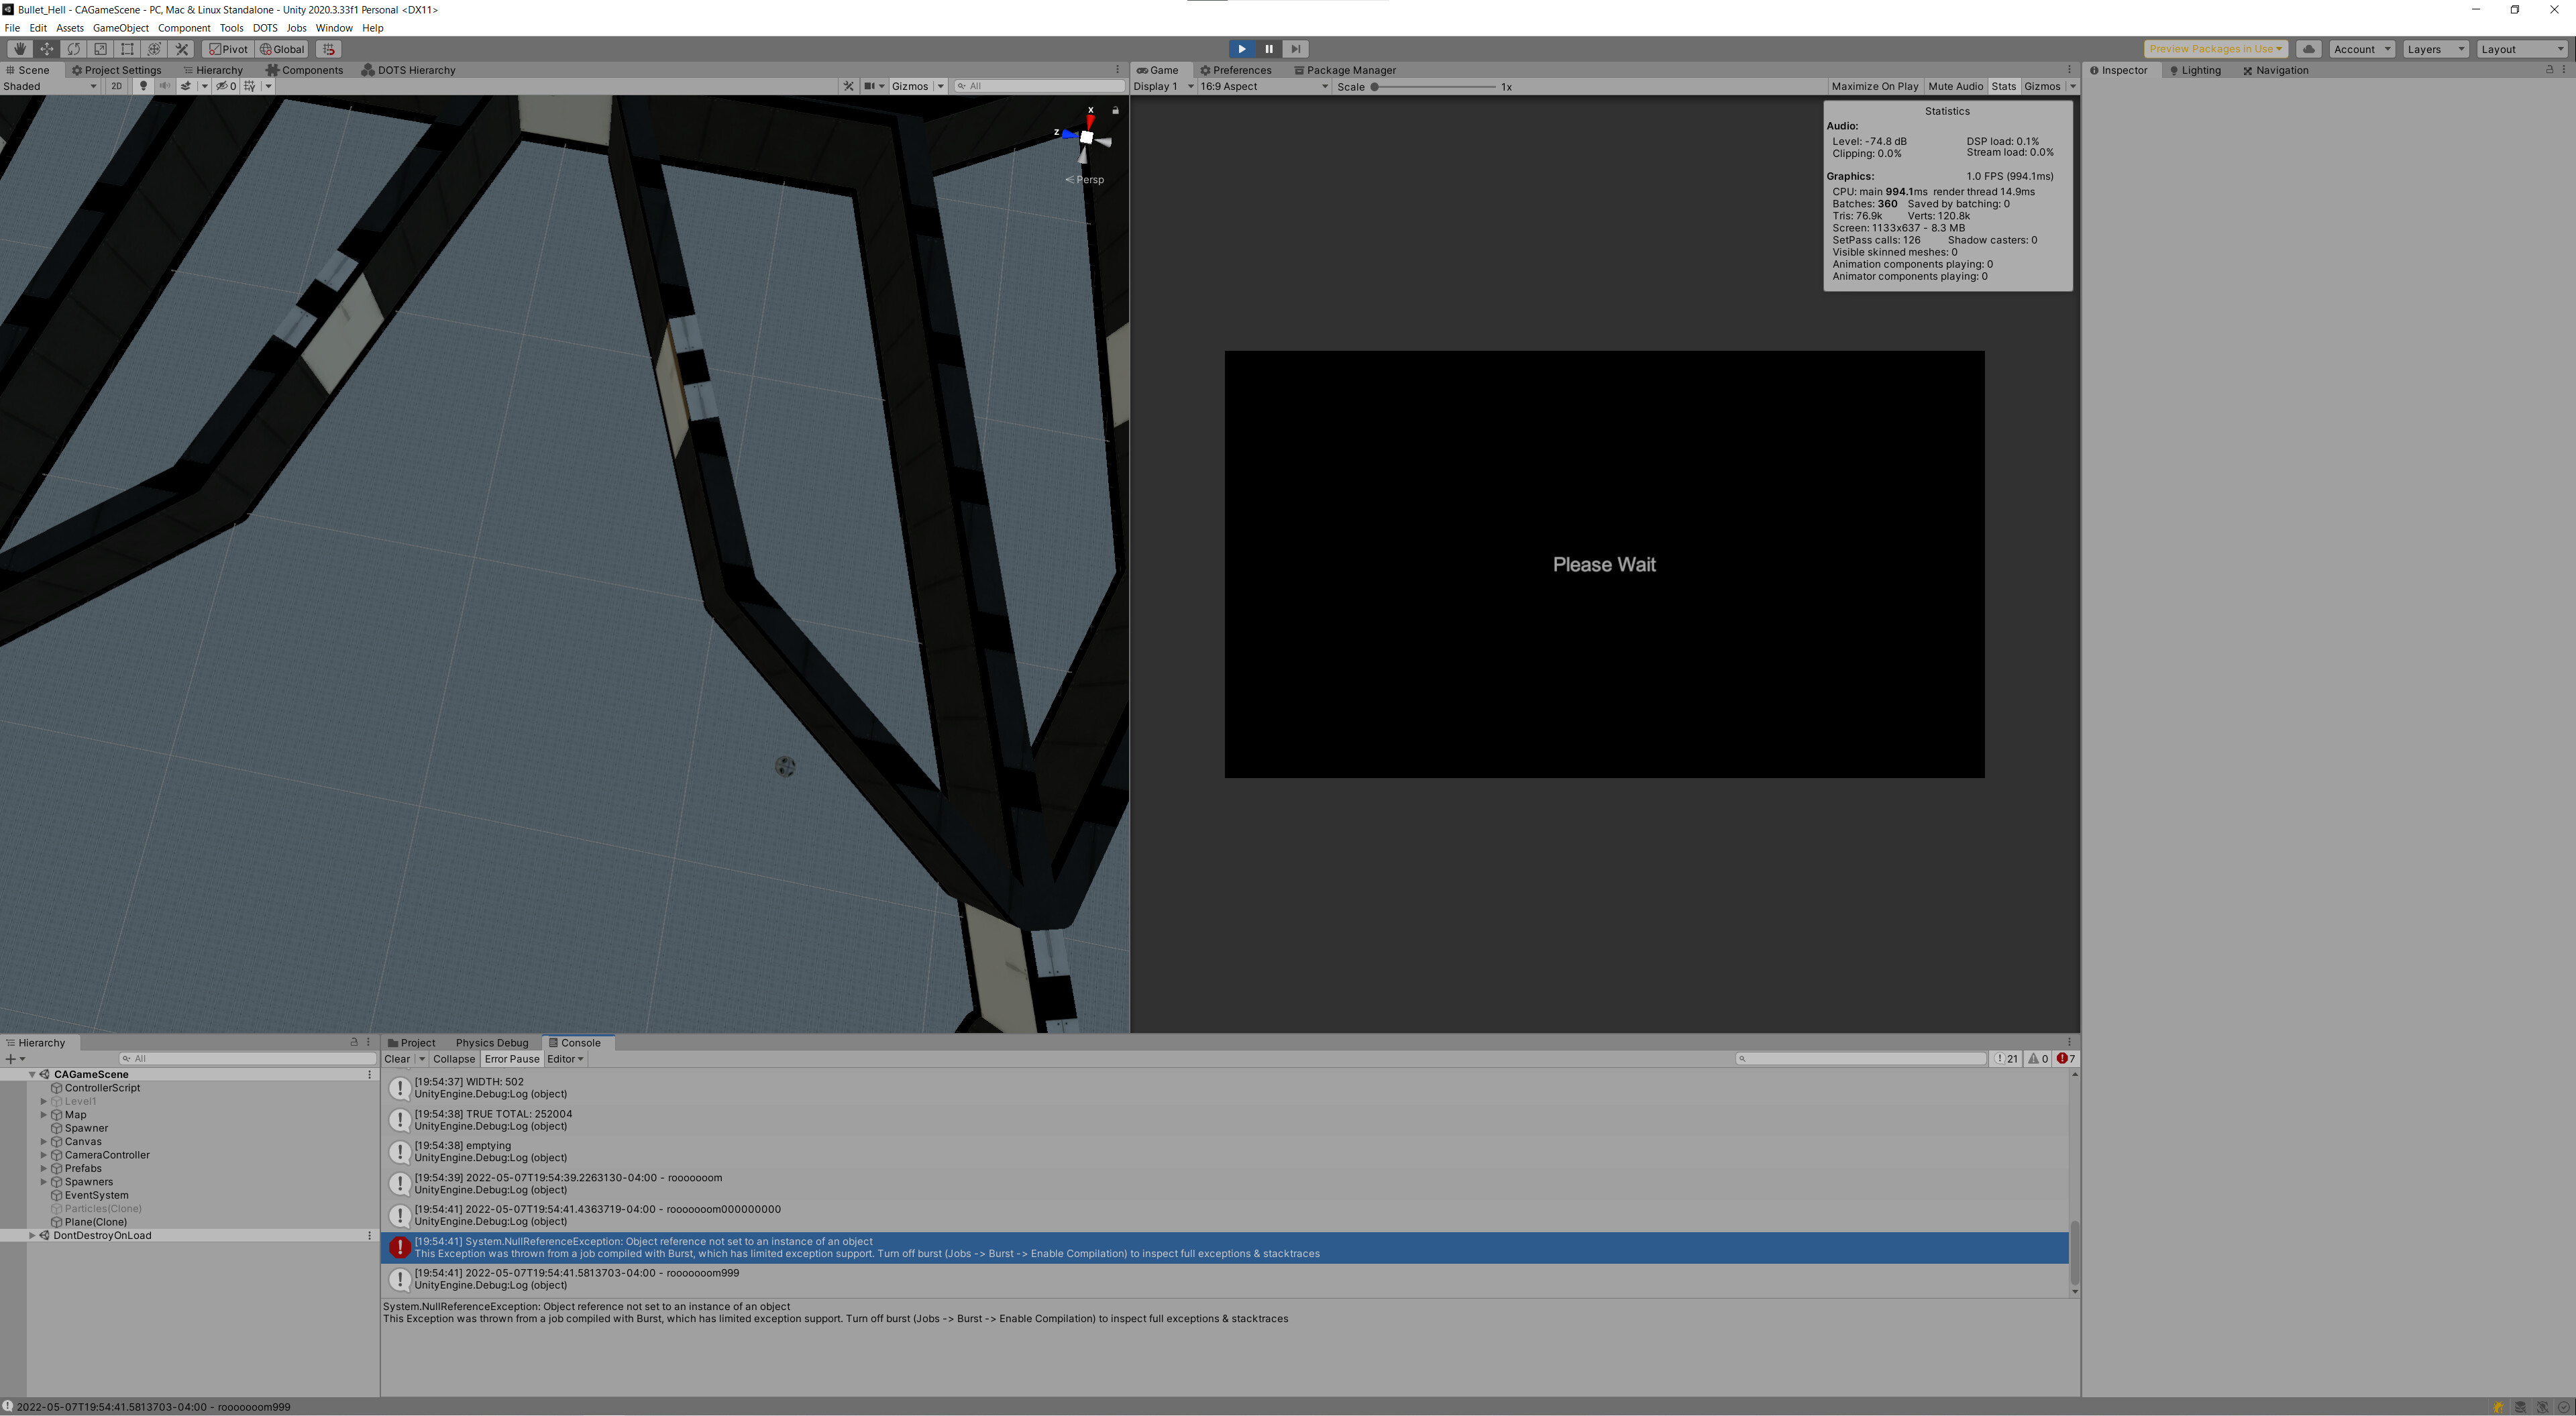Open the 16:9 Aspect dropdown
Screen dimensions: 2576x1416
pyautogui.click(x=1263, y=87)
